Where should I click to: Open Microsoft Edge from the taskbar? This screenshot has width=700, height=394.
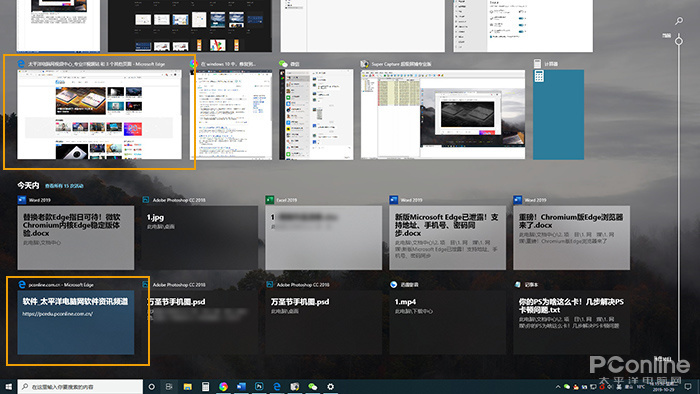[x=277, y=387]
